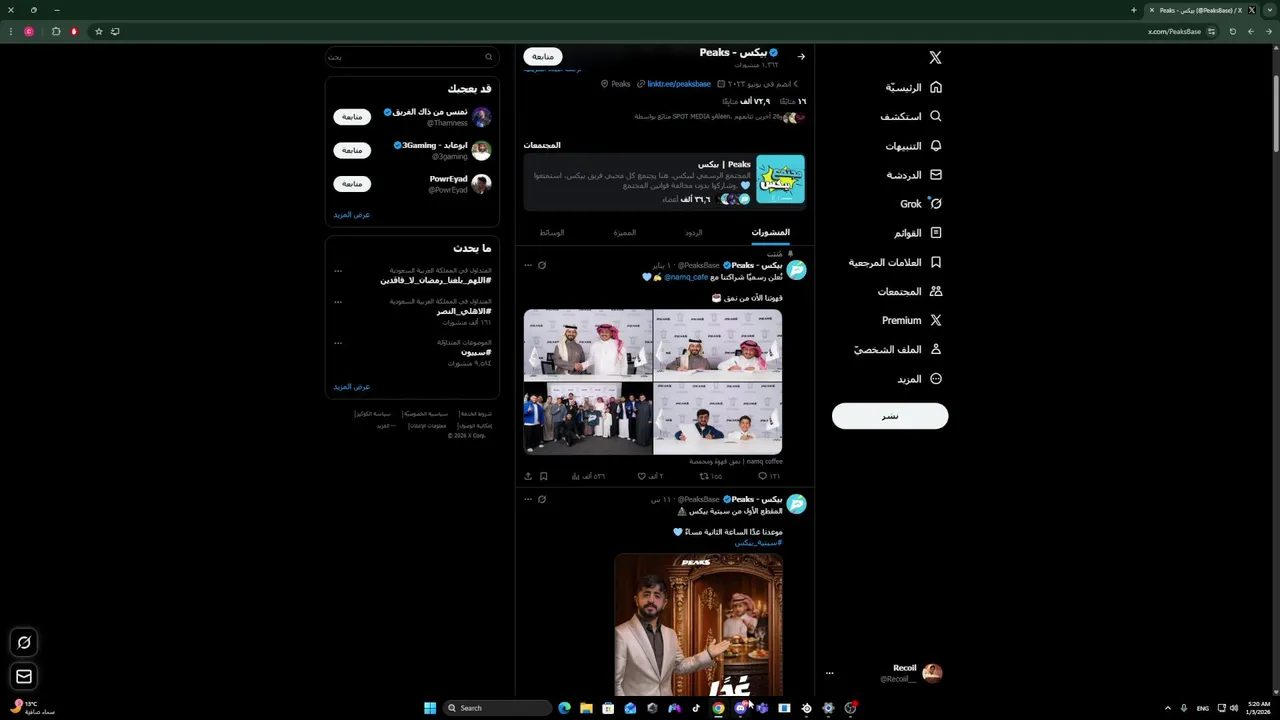The image size is (1280, 720).
Task: Switch to the Highlights (المميزة) tab
Action: coord(625,232)
